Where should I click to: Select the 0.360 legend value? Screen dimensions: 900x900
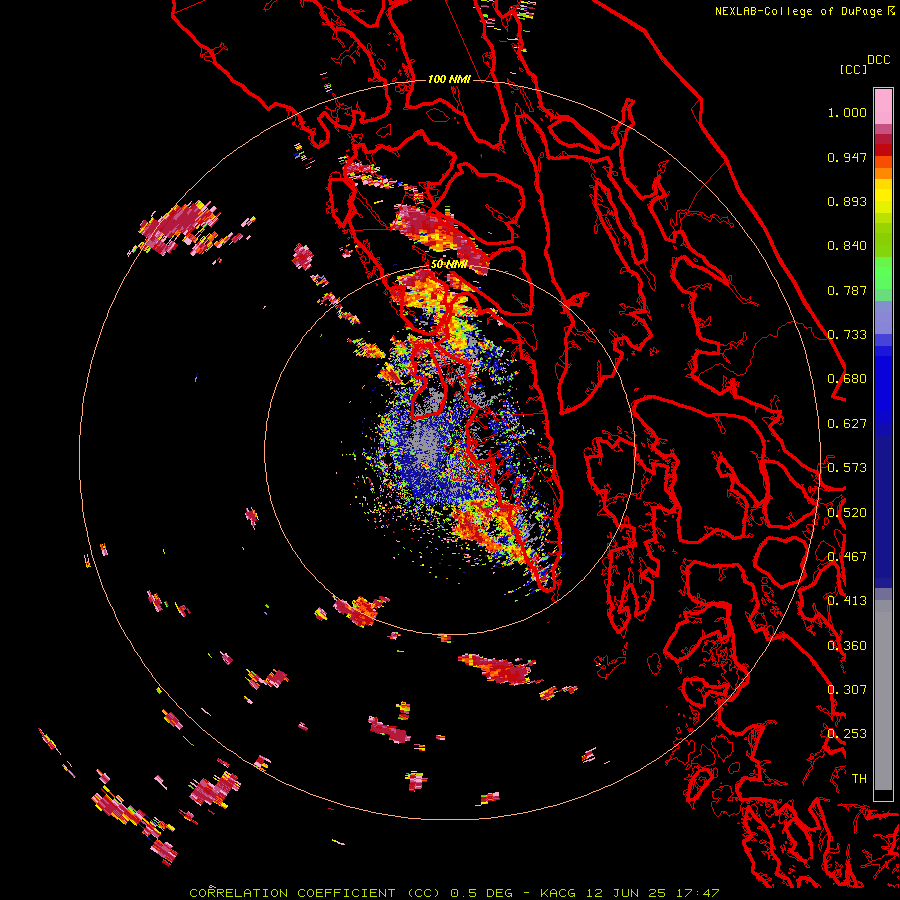[x=847, y=646]
